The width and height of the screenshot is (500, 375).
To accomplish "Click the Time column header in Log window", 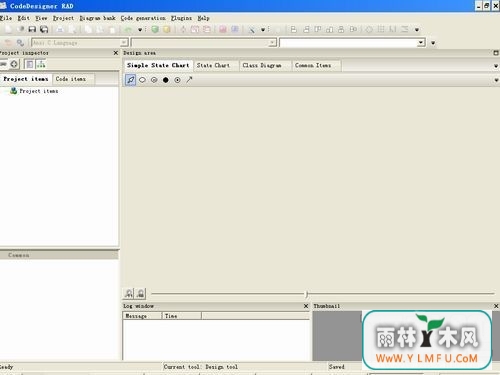I will [182, 316].
